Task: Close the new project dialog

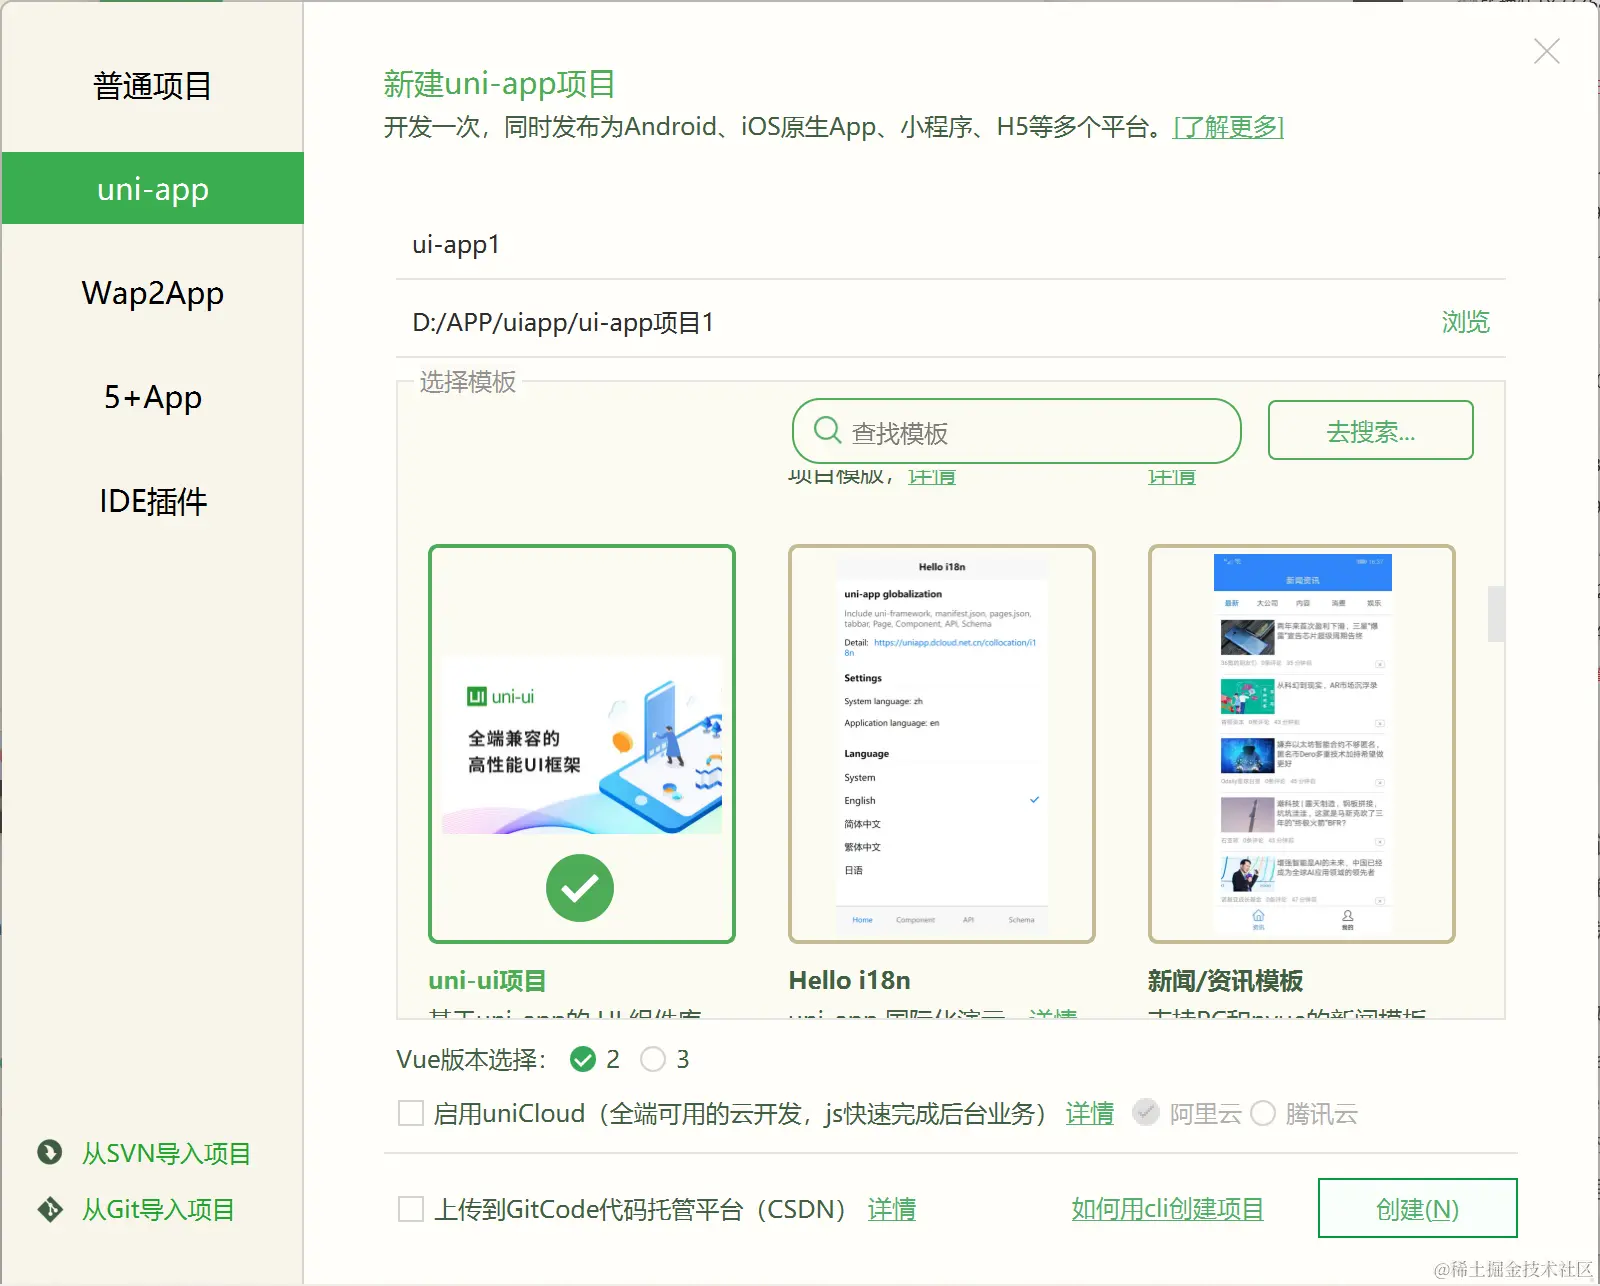Action: (1547, 51)
